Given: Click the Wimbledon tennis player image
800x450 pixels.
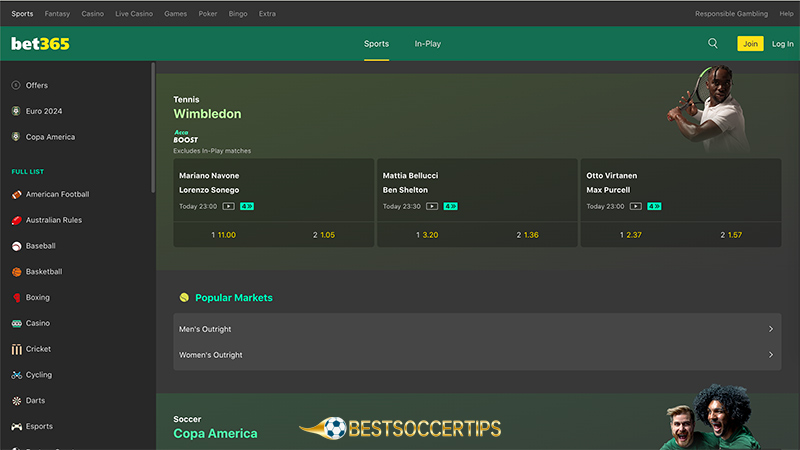Looking at the screenshot, I should pos(709,109).
